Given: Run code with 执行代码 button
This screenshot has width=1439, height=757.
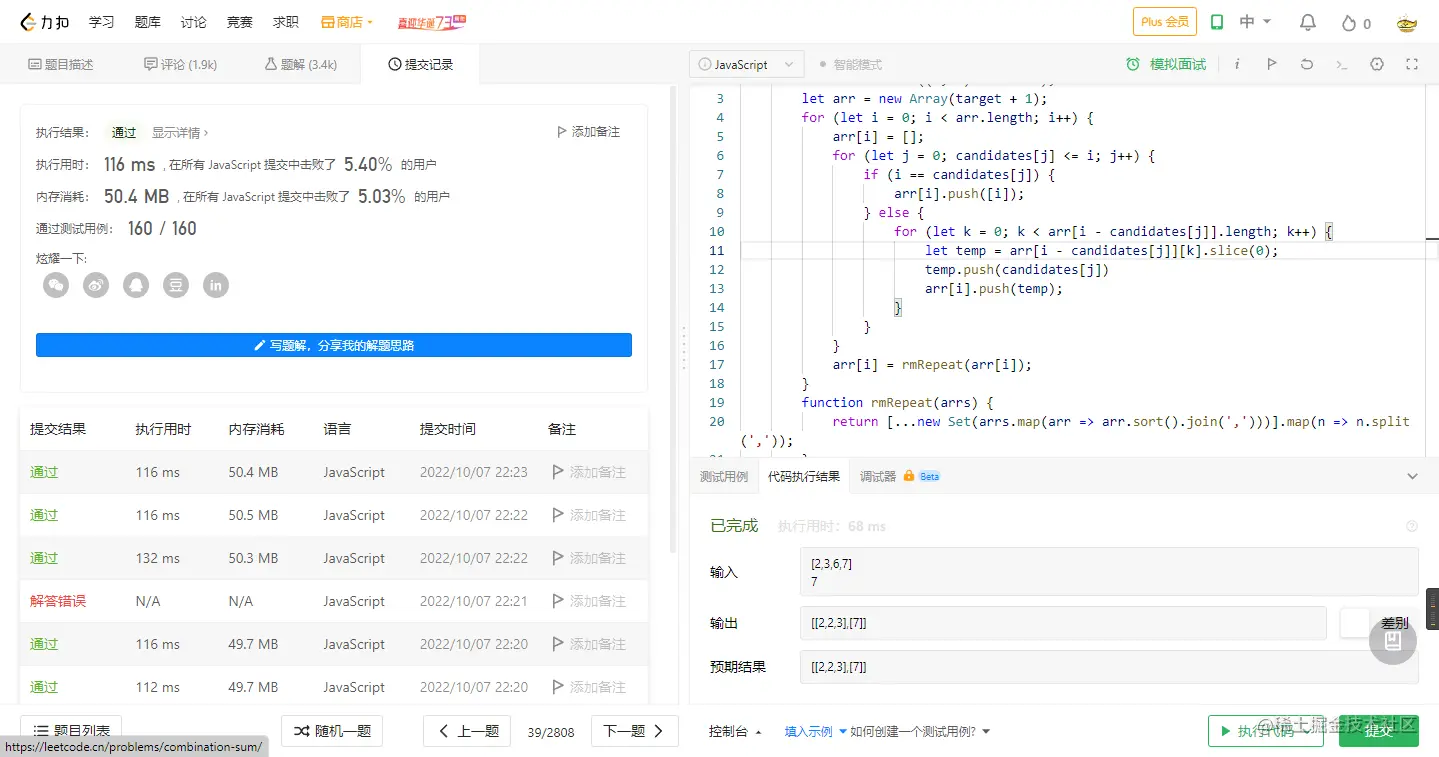Looking at the screenshot, I should tap(1266, 731).
